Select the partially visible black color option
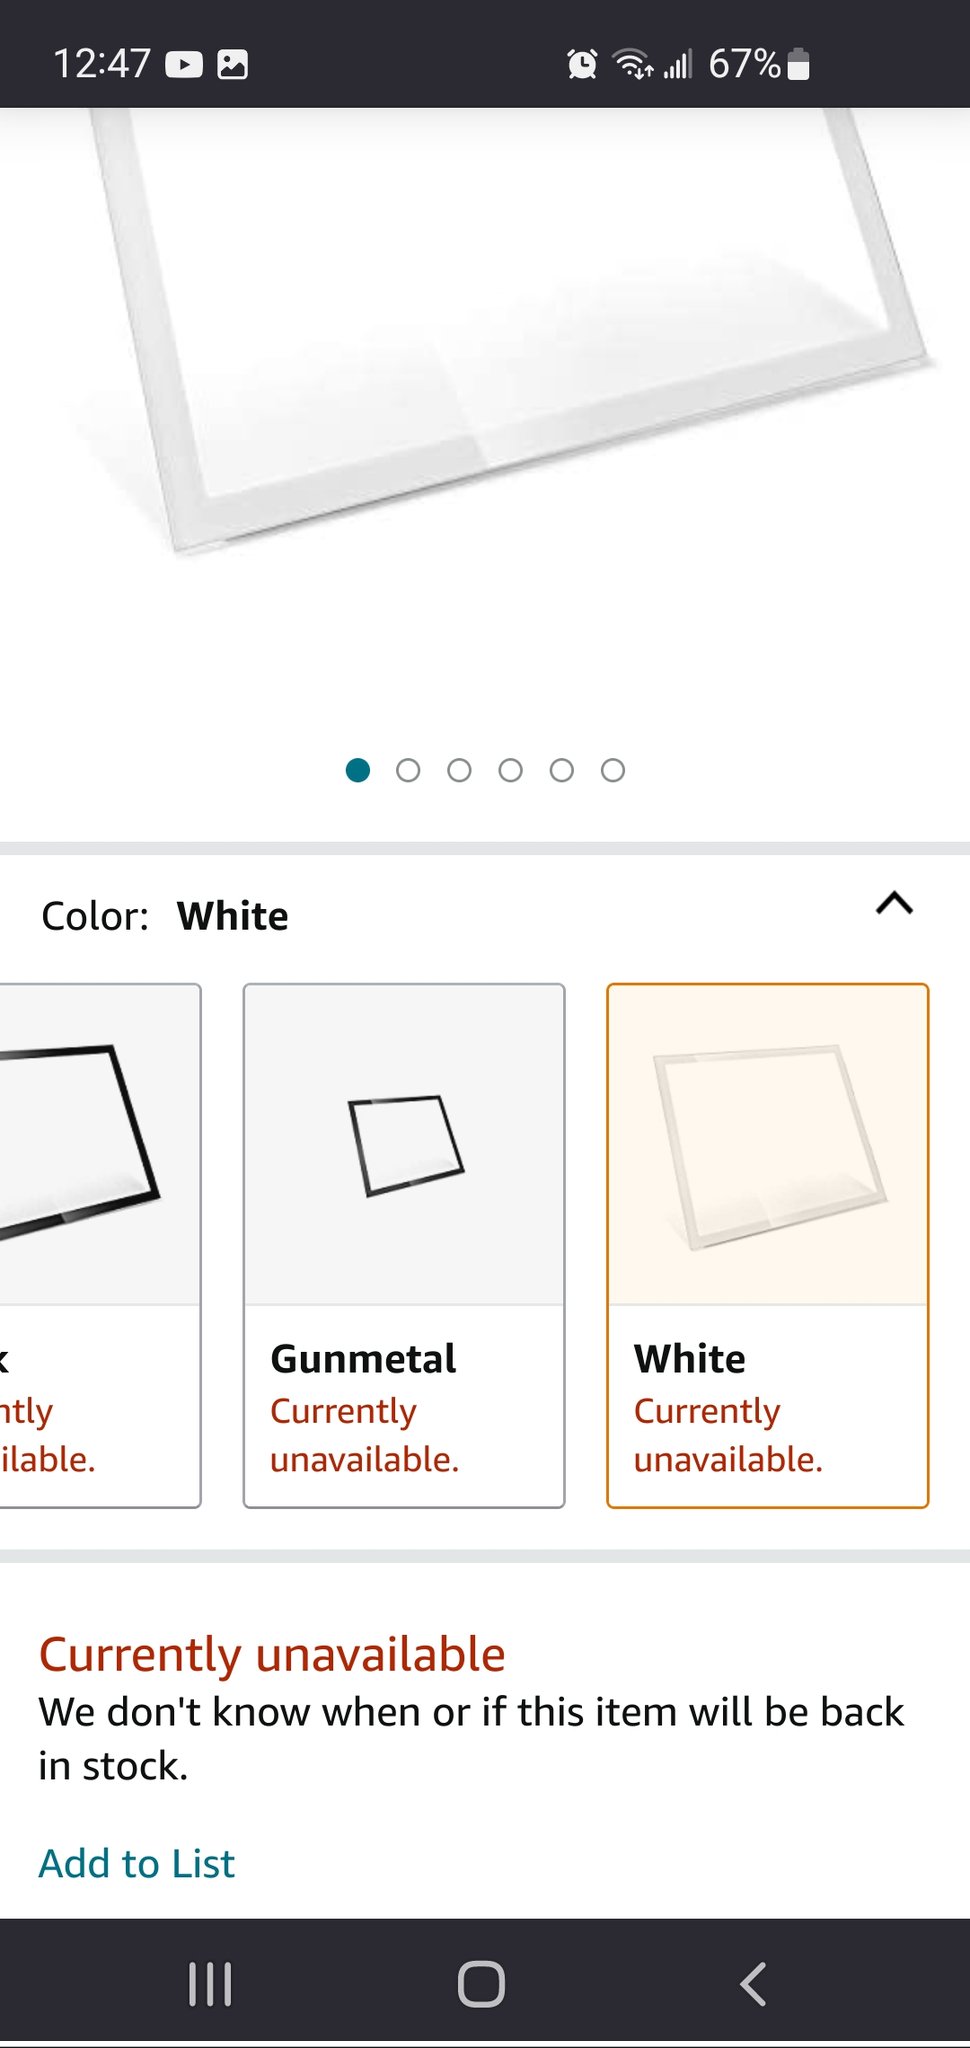This screenshot has height=2048, width=970. 98,1244
